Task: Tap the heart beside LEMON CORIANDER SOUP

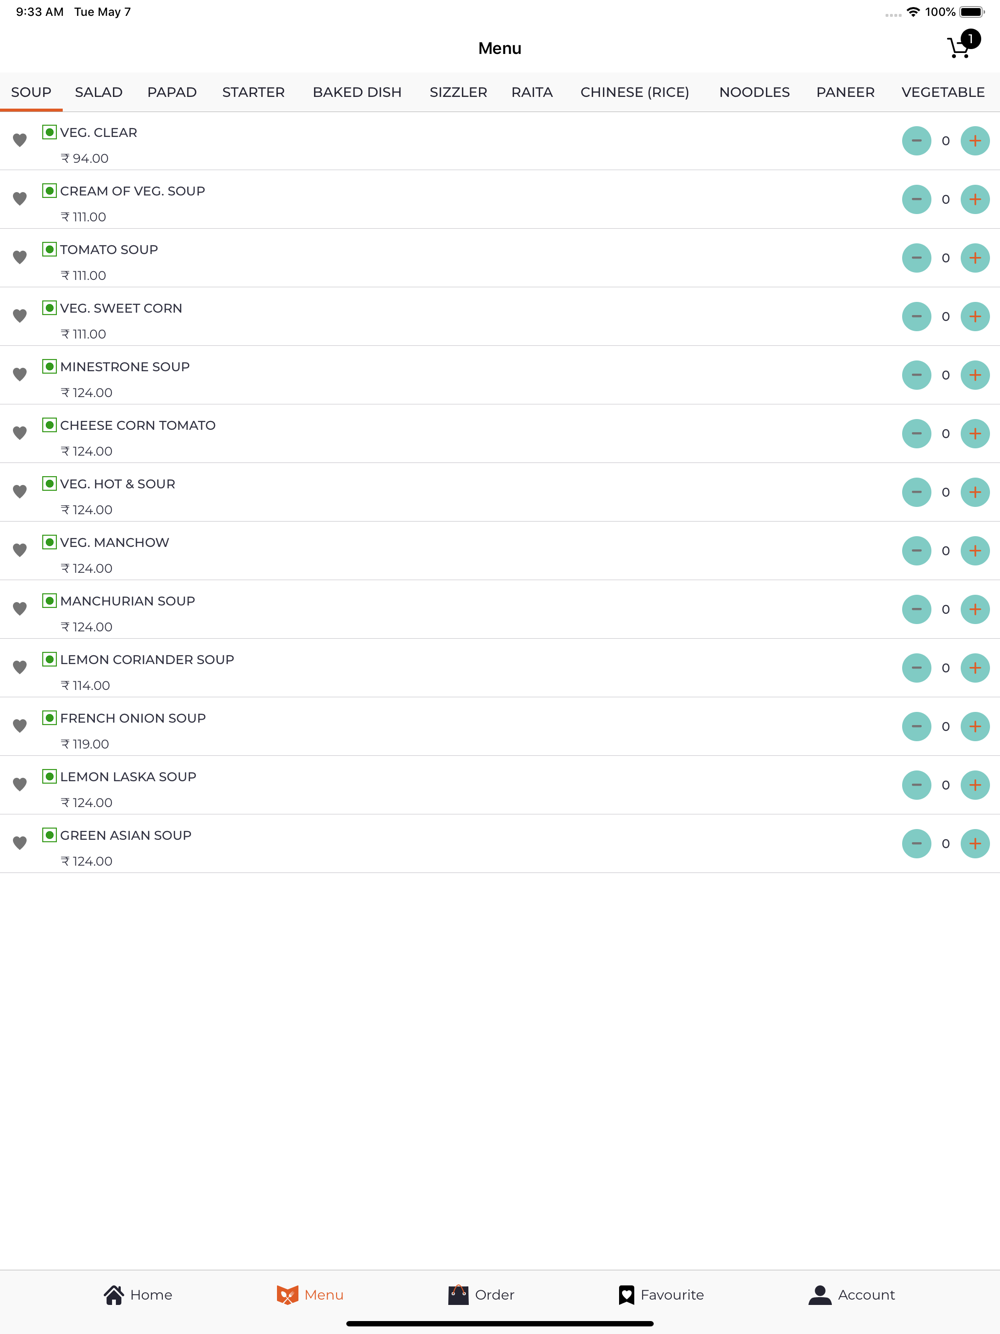Action: tap(20, 667)
